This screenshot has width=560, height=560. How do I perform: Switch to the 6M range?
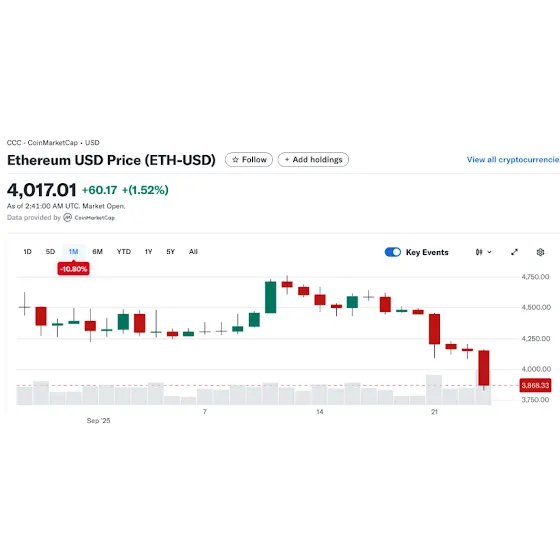[98, 252]
